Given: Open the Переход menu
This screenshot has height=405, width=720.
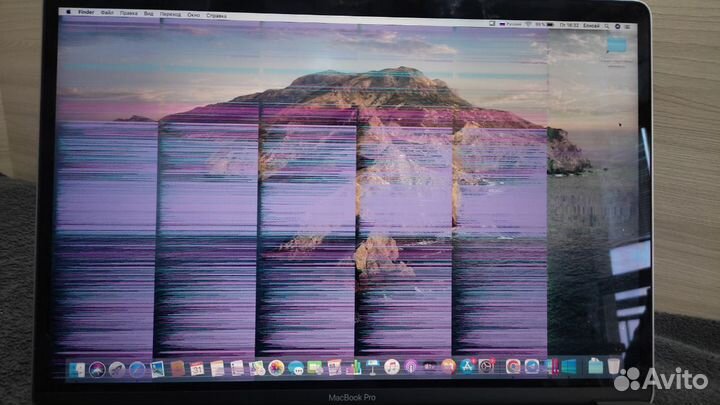Looking at the screenshot, I should click(x=170, y=14).
